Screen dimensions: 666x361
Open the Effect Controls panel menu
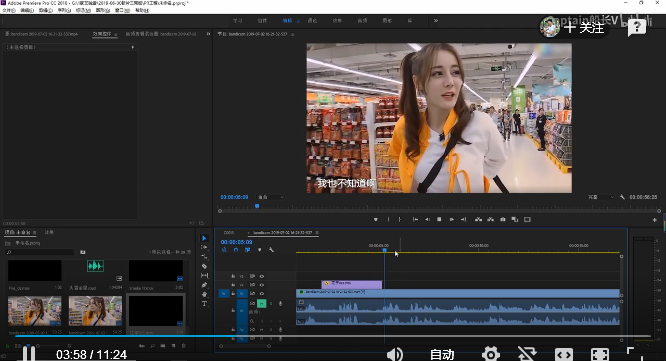116,34
